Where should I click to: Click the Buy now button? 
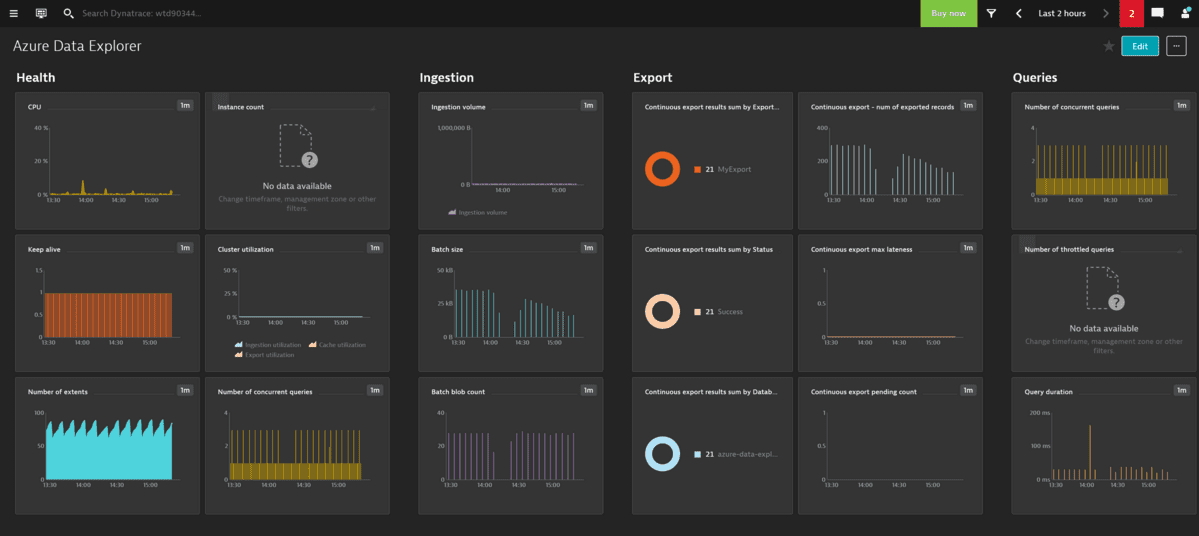948,14
